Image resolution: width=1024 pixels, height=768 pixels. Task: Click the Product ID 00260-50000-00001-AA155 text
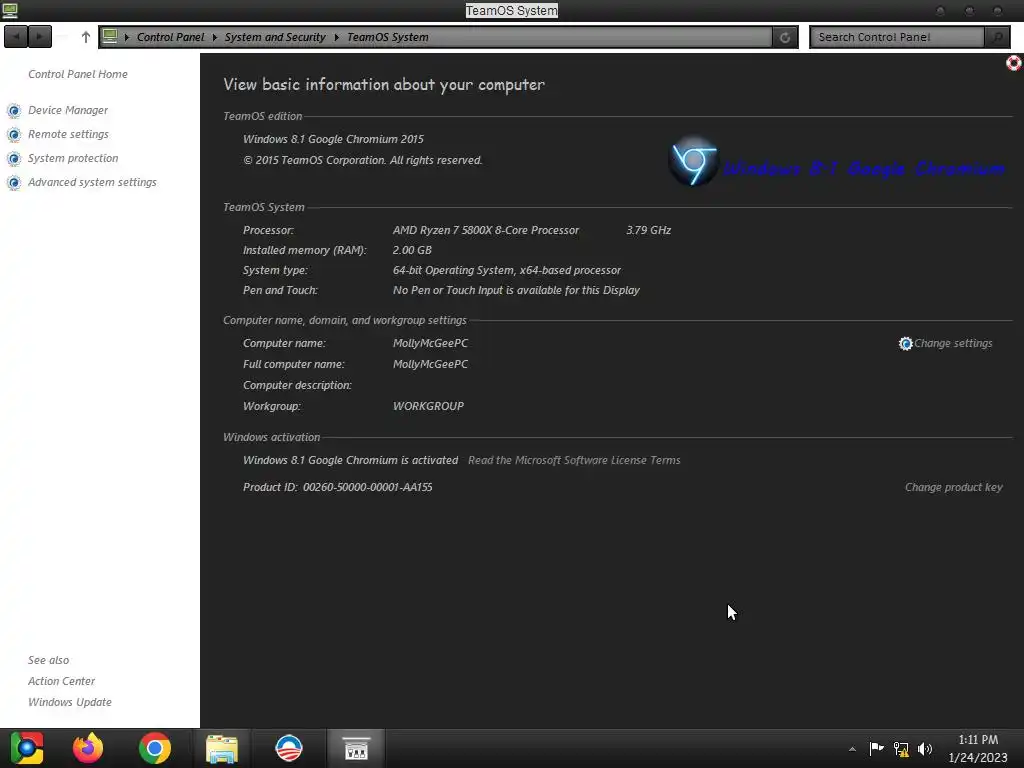(x=338, y=487)
